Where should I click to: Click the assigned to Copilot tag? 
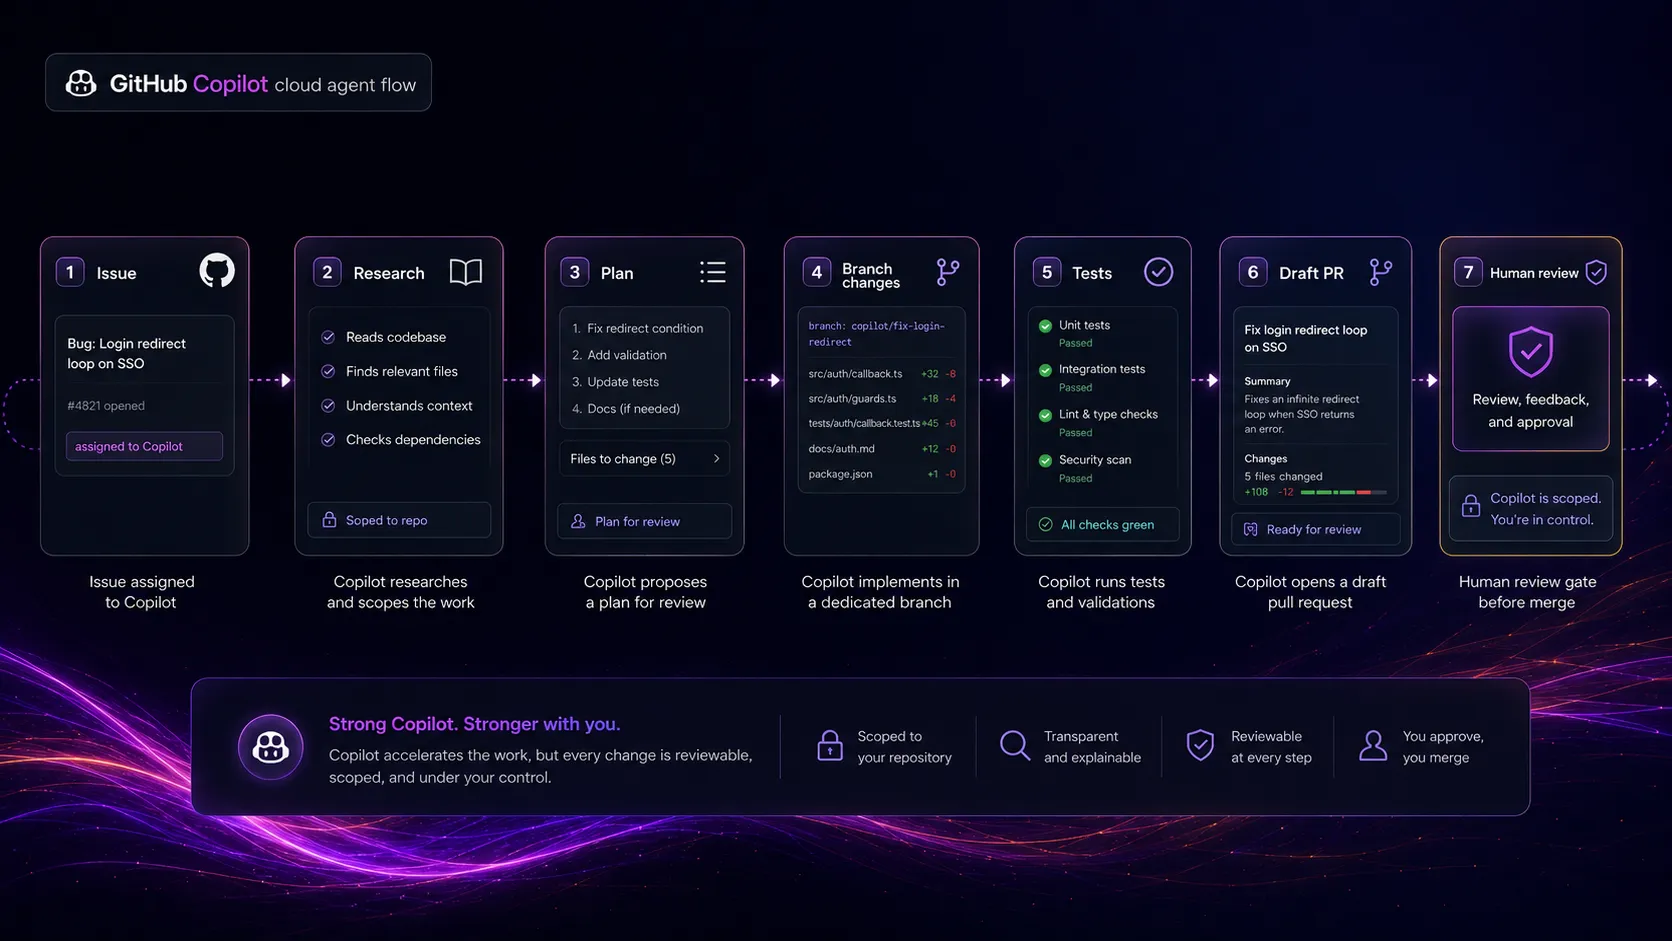144,446
